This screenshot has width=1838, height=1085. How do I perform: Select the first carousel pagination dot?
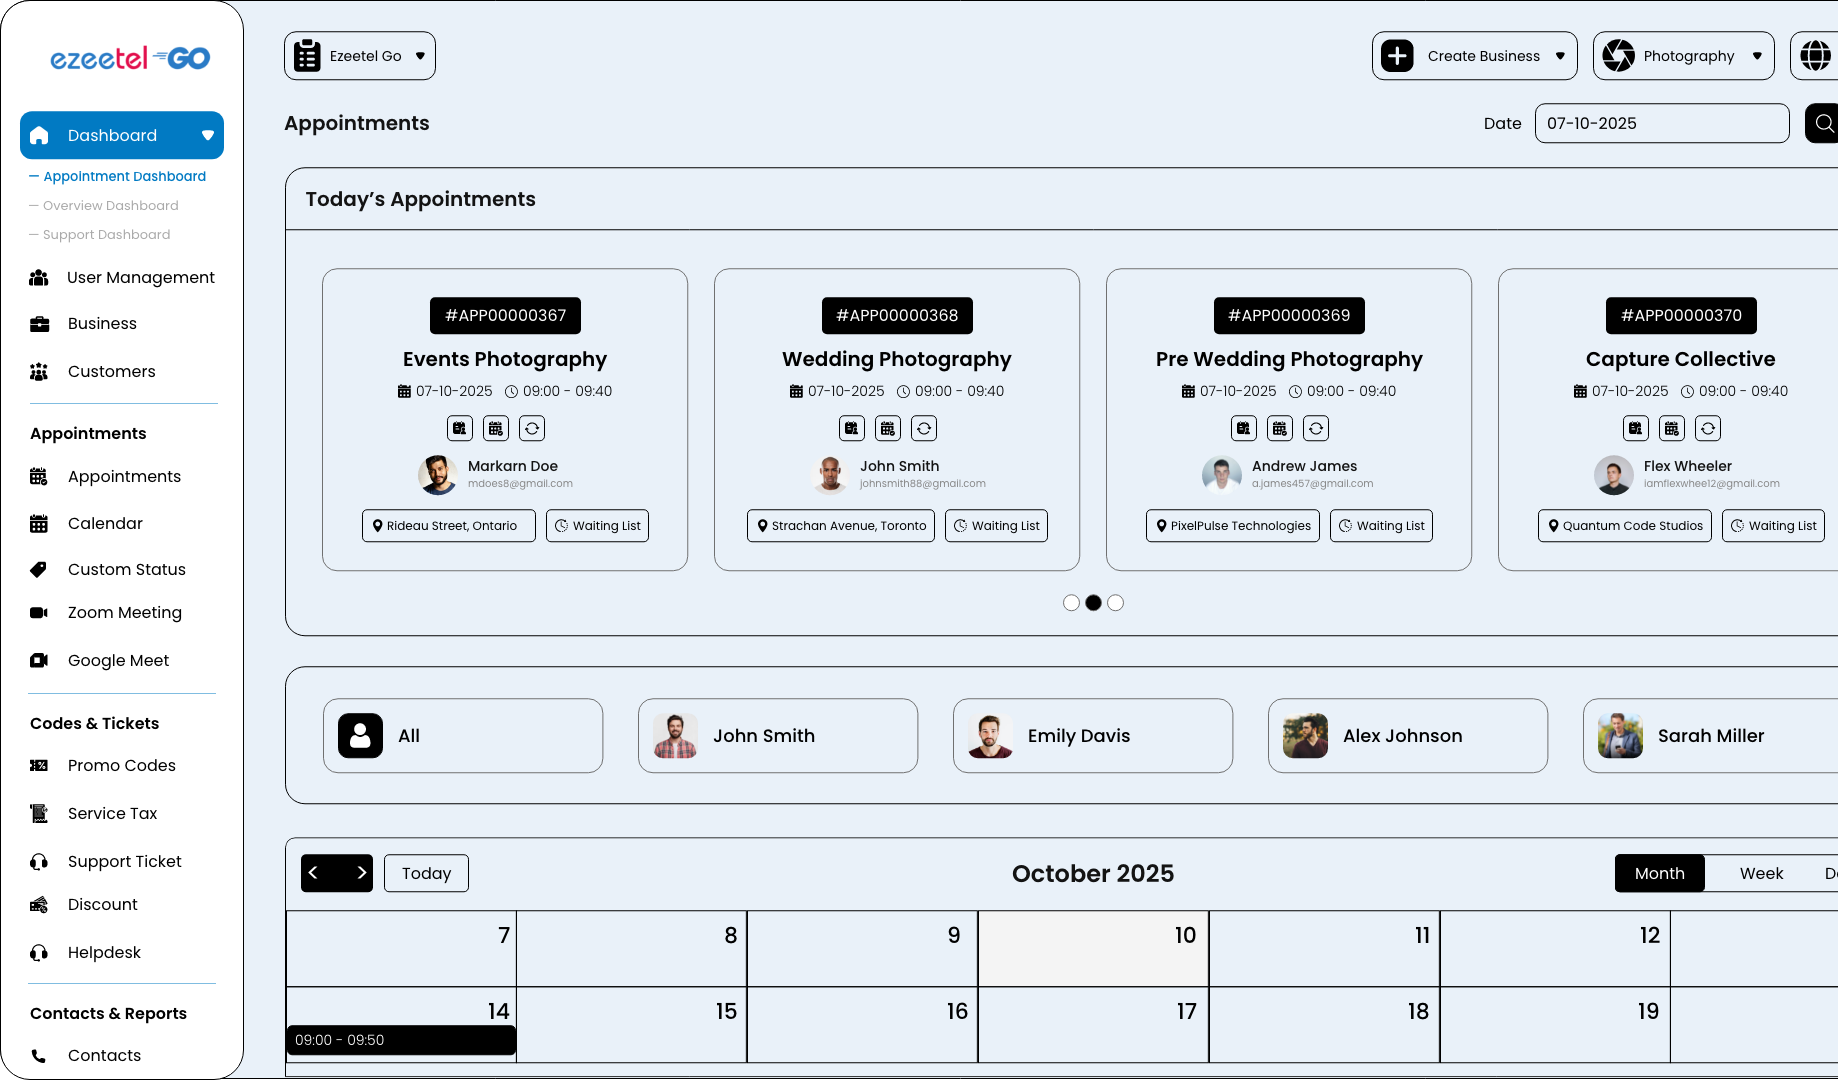(1071, 603)
